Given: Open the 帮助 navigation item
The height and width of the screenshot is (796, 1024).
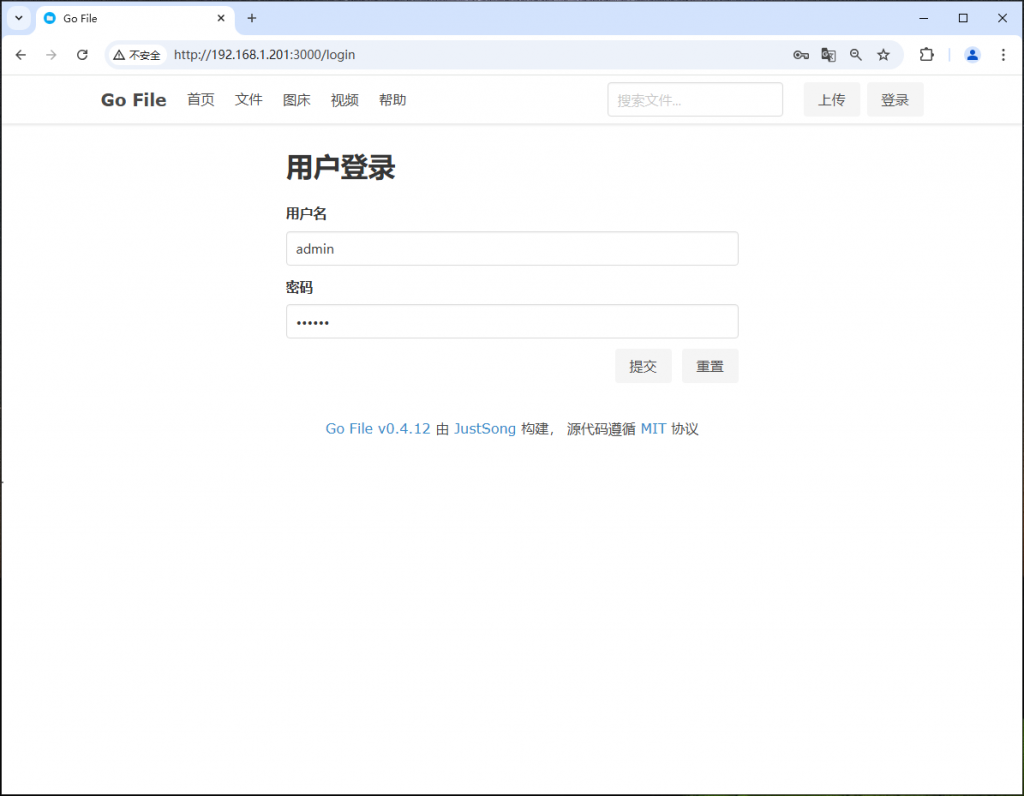Looking at the screenshot, I should (392, 99).
